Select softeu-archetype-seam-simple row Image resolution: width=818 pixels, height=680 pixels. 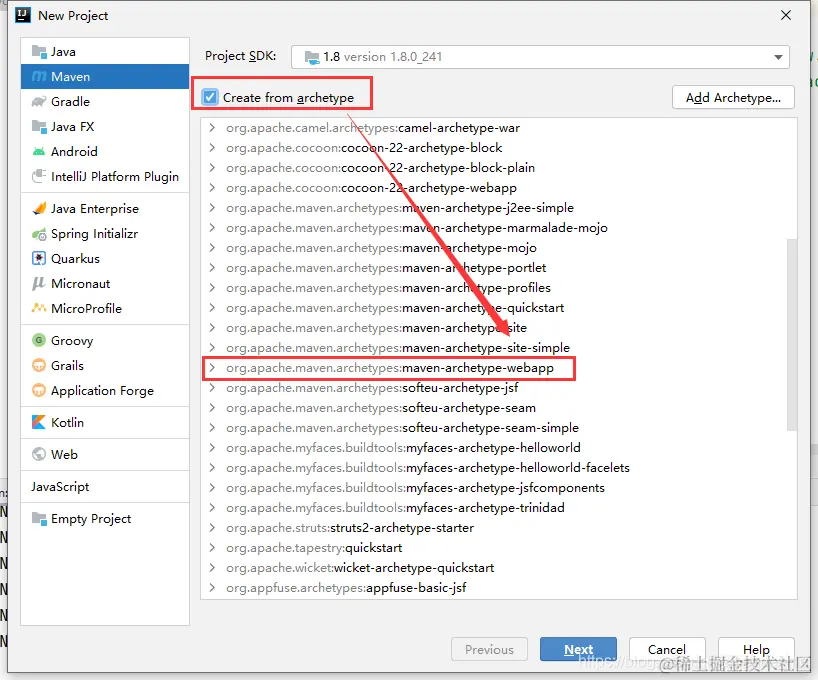[499, 428]
